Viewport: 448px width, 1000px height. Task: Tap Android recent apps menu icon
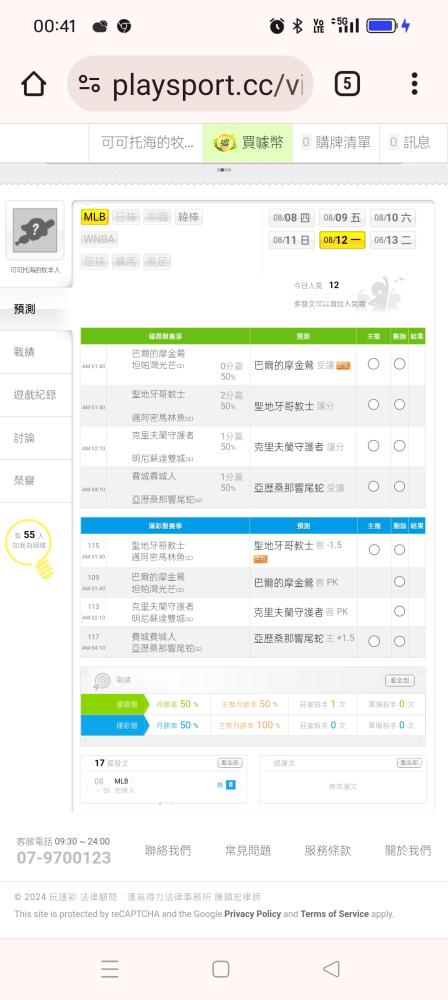click(x=110, y=969)
